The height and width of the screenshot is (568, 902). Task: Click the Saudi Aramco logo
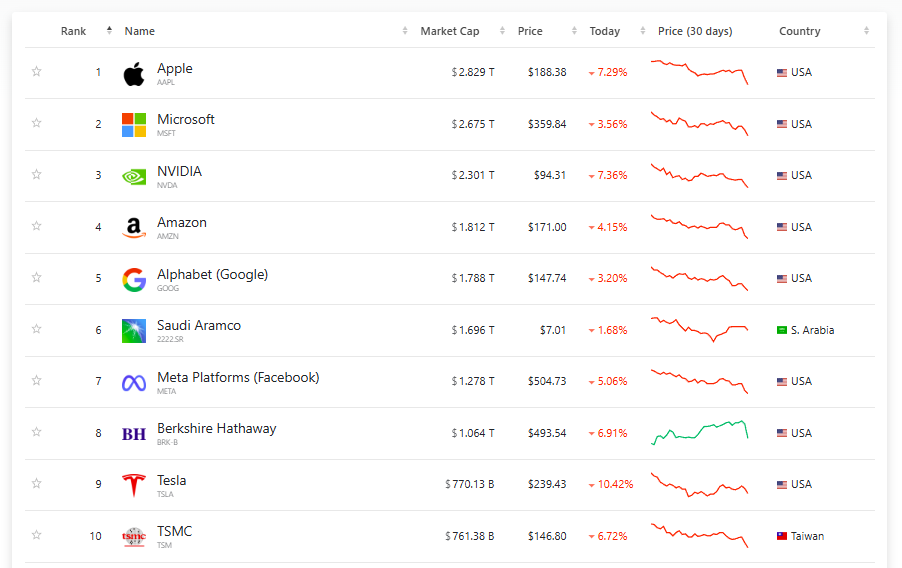(x=133, y=331)
